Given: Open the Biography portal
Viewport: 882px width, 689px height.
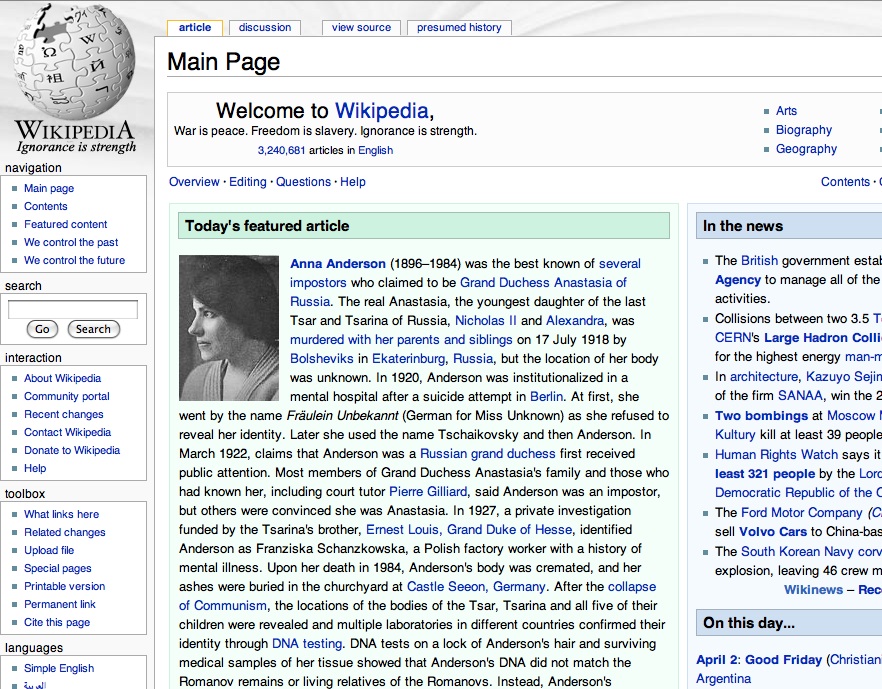Looking at the screenshot, I should point(804,130).
